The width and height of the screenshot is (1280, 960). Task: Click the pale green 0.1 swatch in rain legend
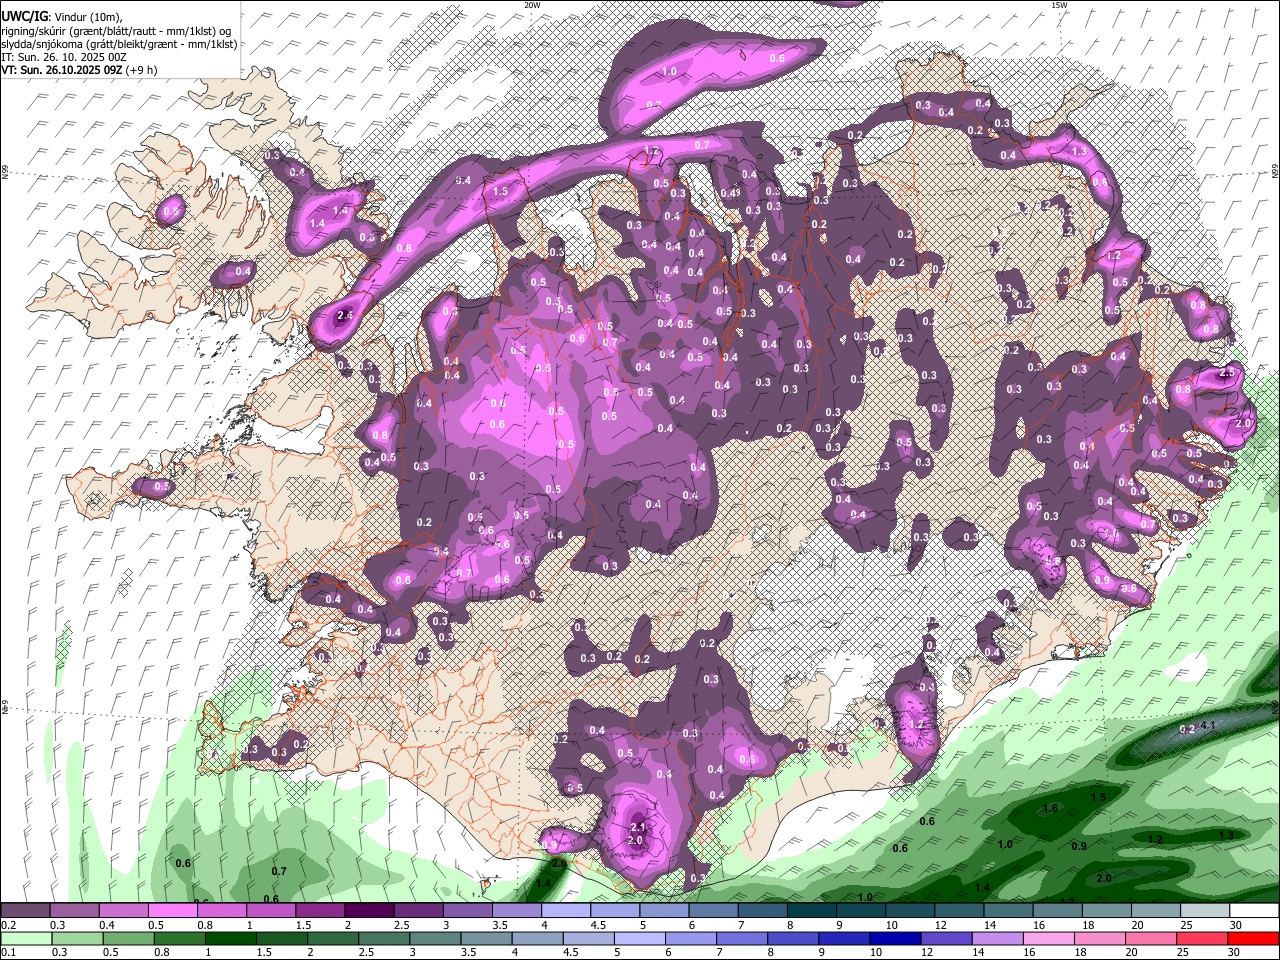[26, 938]
